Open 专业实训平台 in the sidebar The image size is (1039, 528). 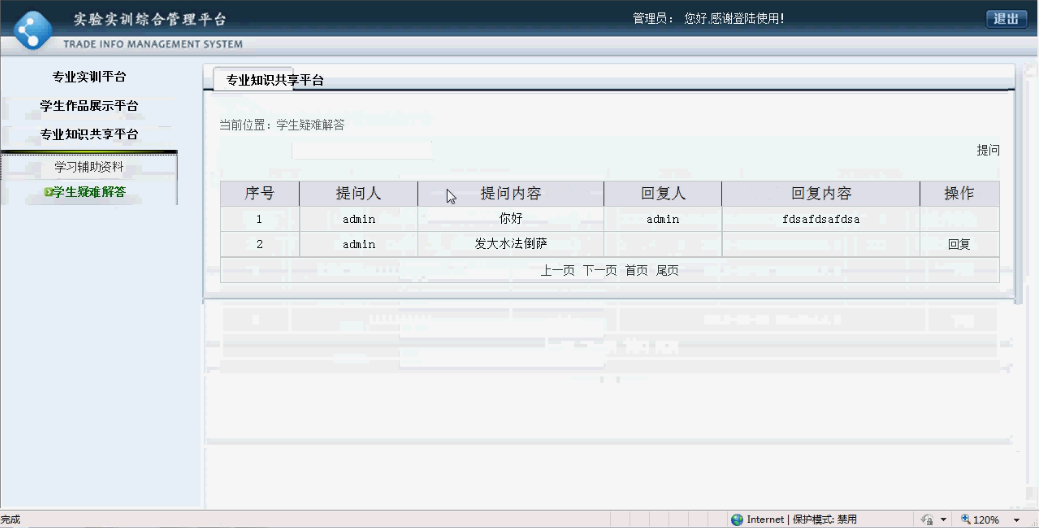coord(89,77)
